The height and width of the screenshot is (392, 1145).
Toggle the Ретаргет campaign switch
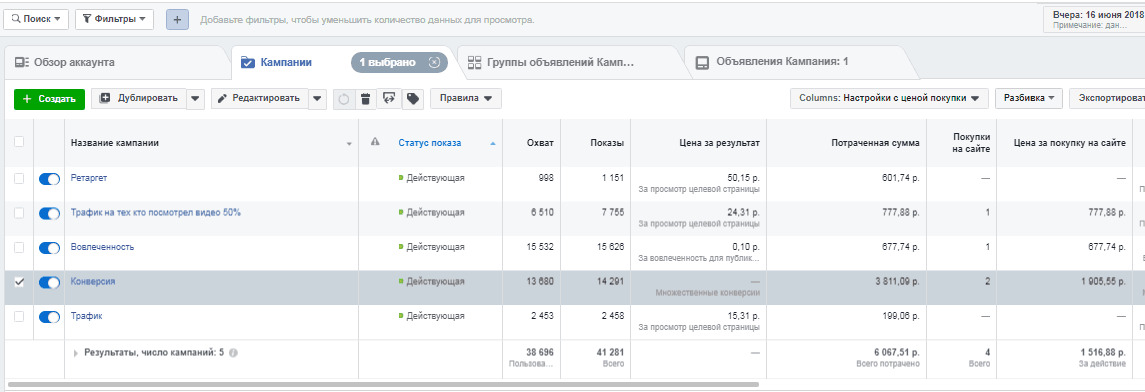49,180
